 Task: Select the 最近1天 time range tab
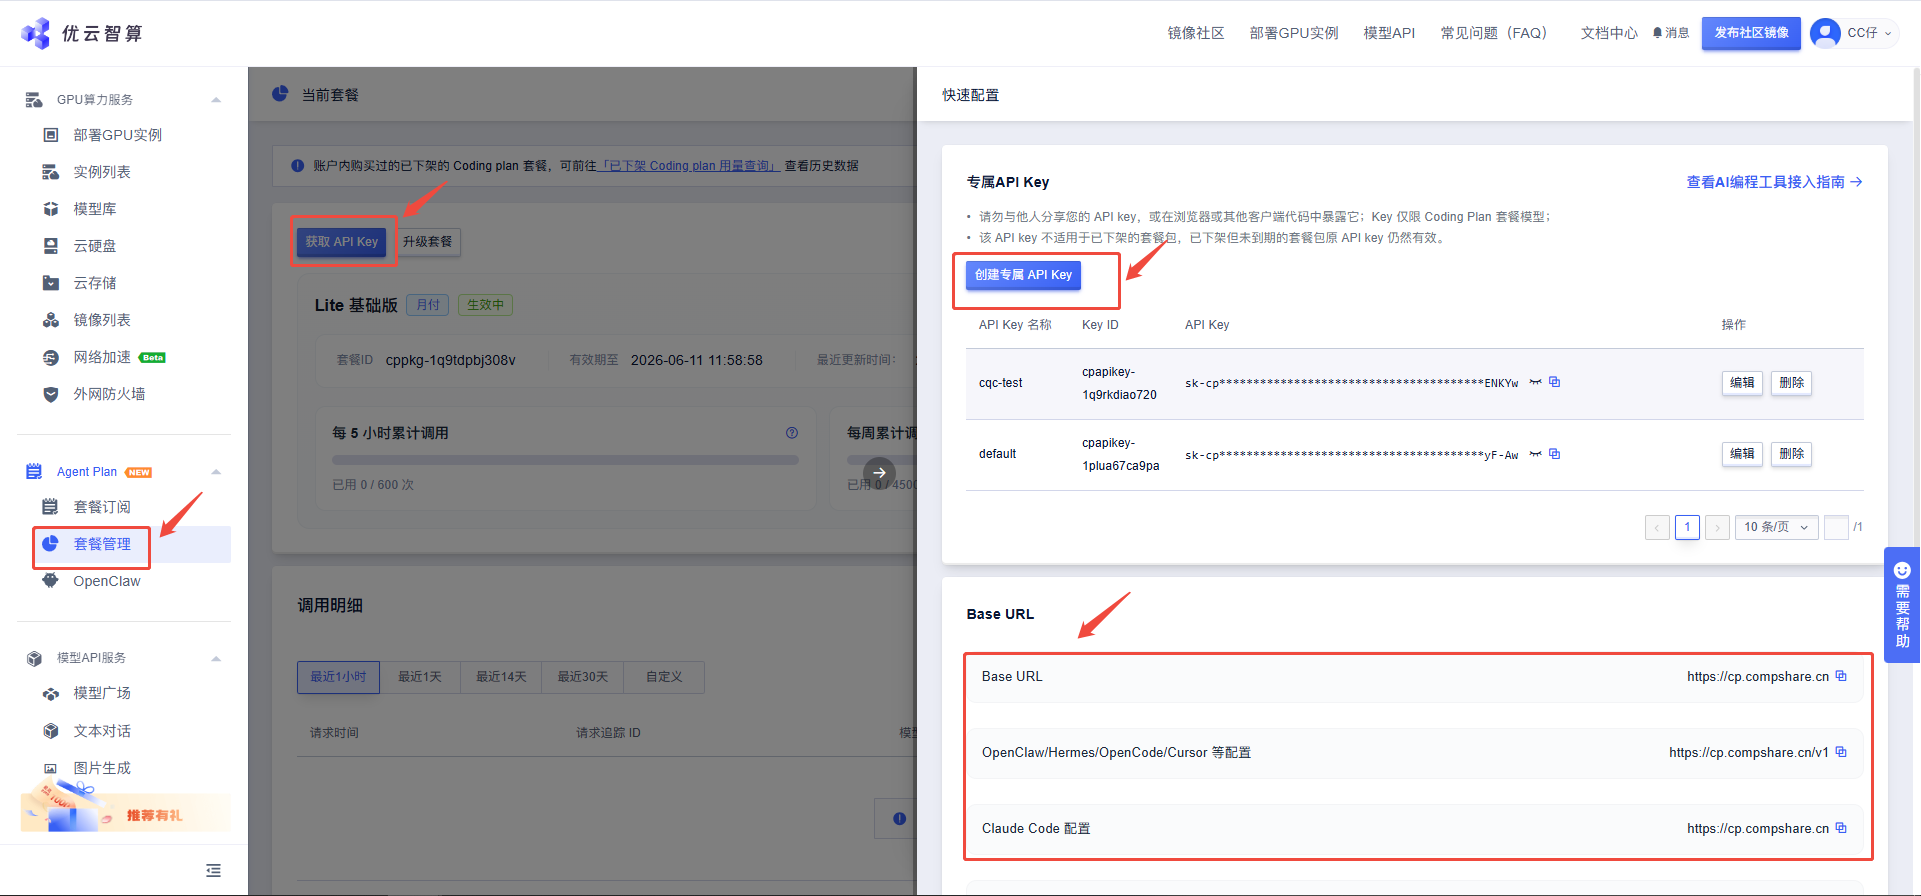(x=420, y=677)
